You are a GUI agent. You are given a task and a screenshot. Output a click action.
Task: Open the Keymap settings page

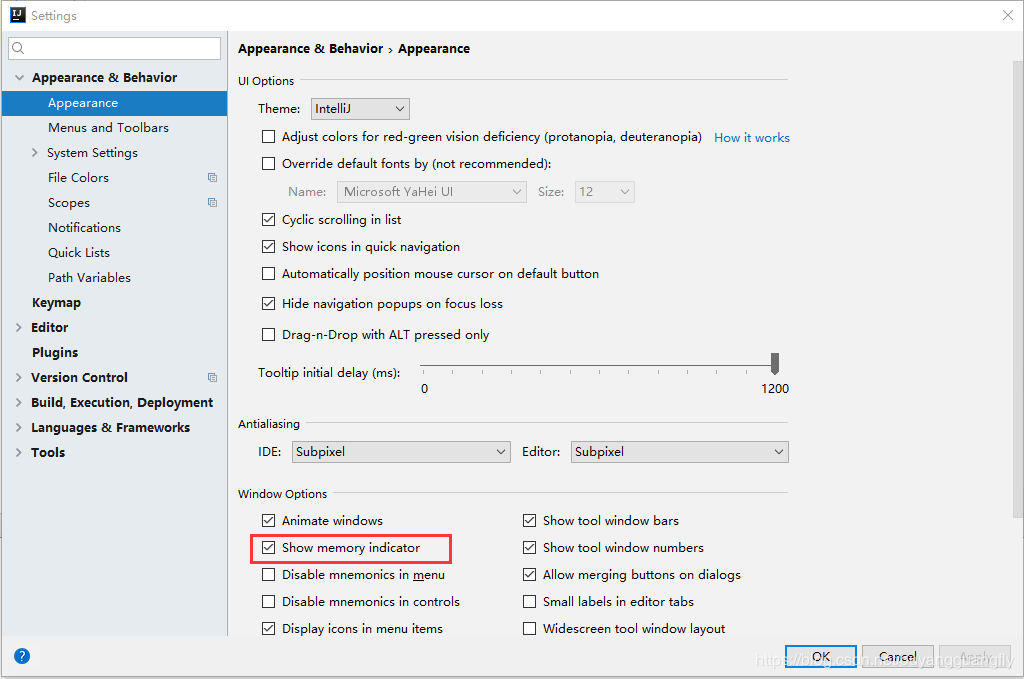56,303
